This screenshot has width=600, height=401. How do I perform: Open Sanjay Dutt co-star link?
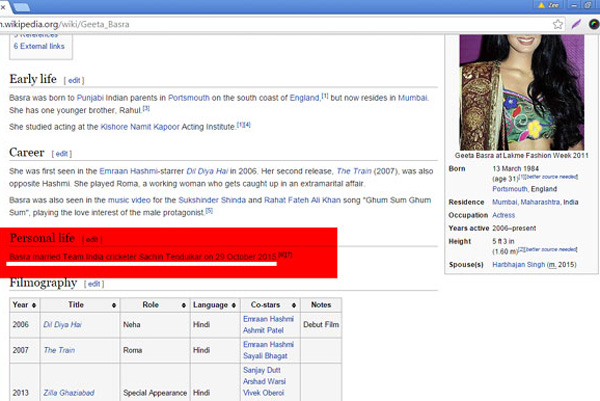262,370
